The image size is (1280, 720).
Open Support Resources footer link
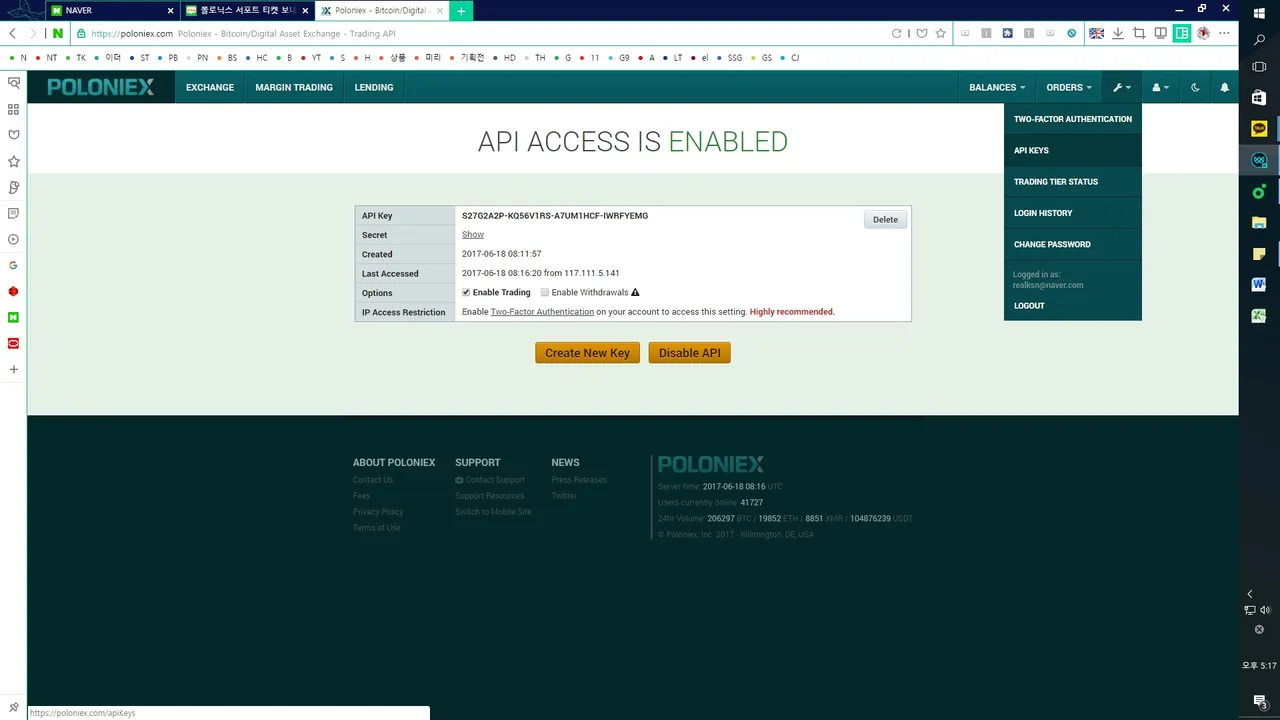tap(489, 496)
